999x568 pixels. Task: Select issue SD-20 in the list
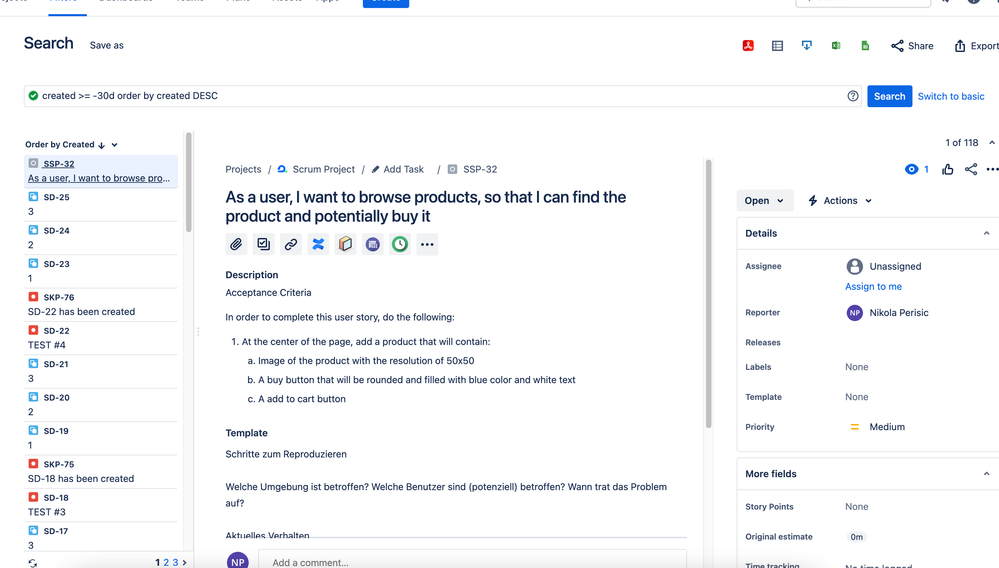tap(101, 405)
